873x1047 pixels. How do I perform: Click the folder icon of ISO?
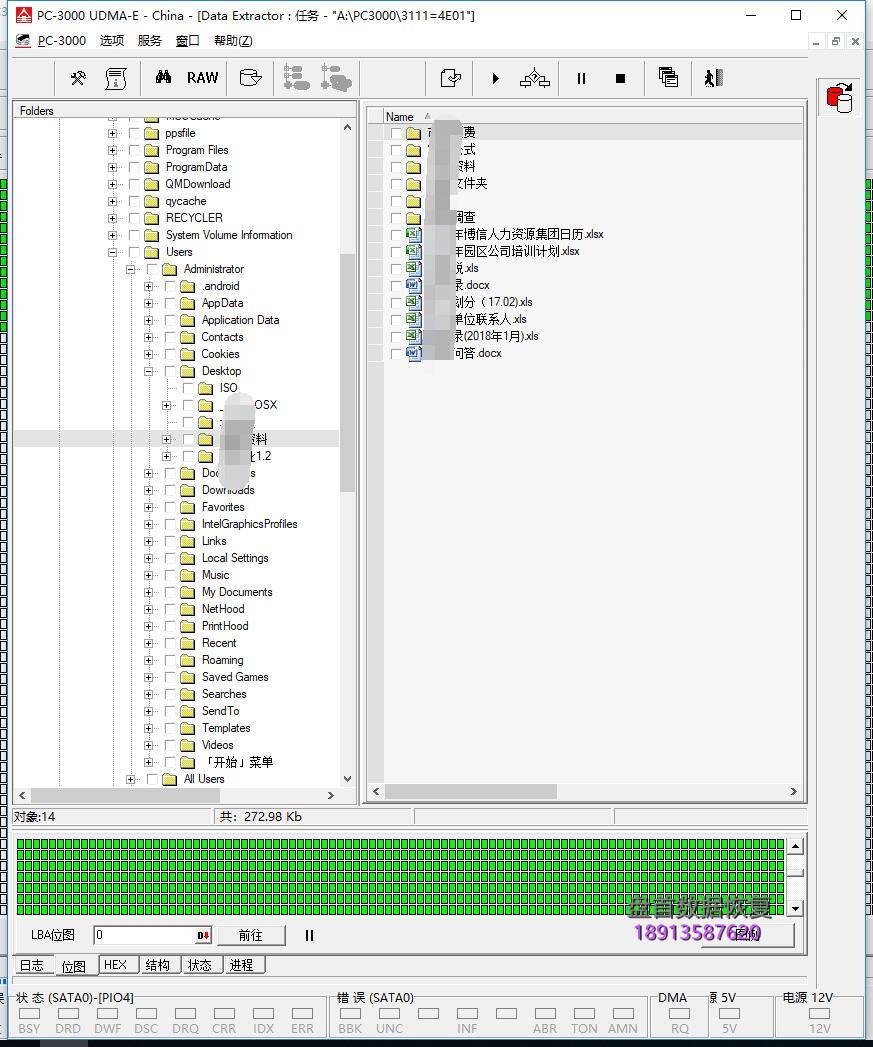point(206,388)
